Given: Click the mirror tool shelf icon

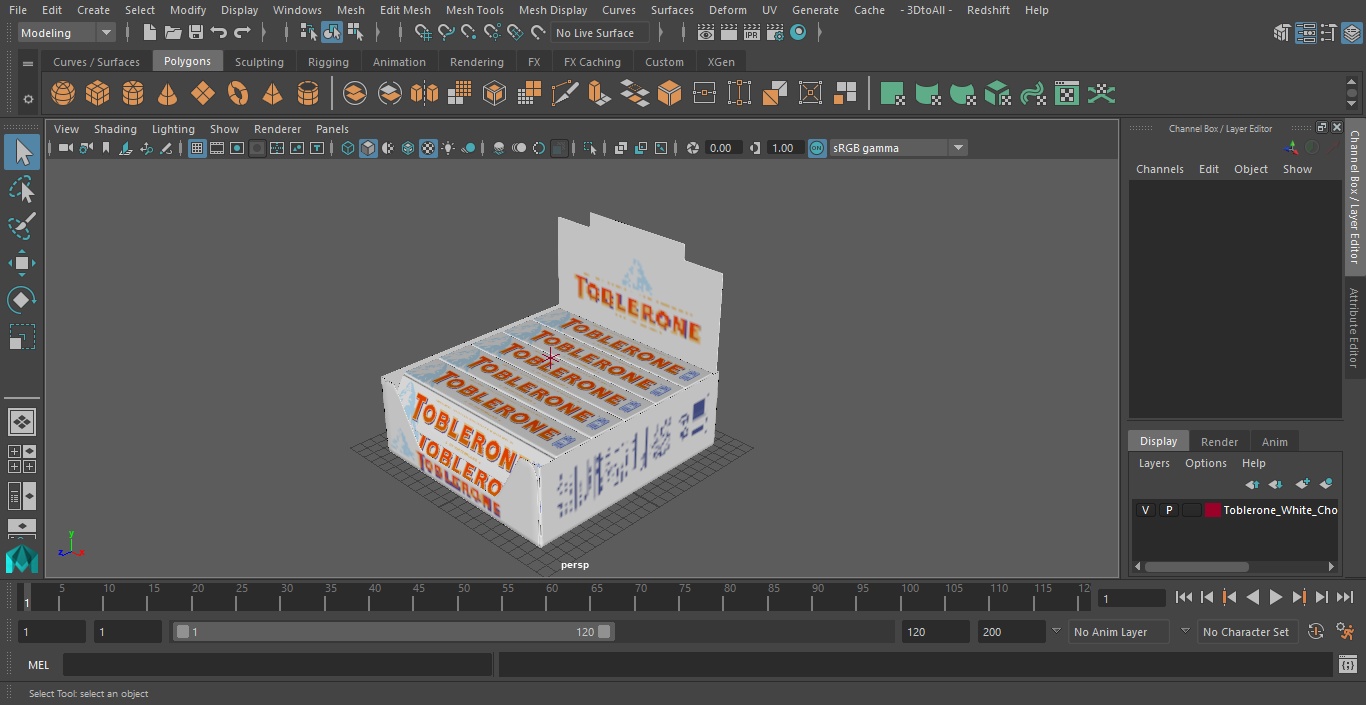Looking at the screenshot, I should [x=424, y=94].
